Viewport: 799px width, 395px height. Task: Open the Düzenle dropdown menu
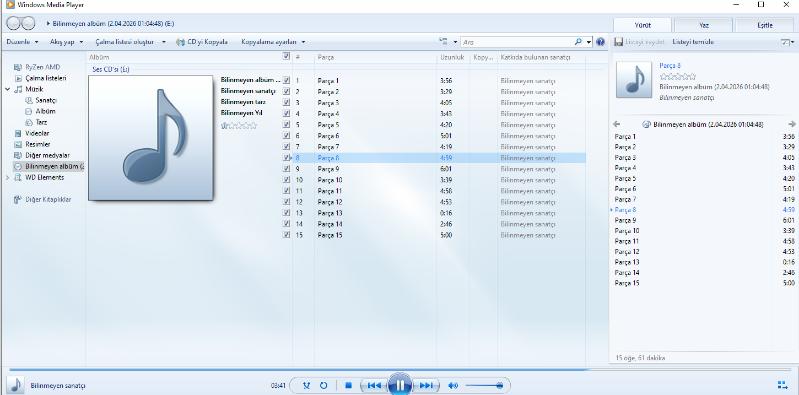(22, 42)
